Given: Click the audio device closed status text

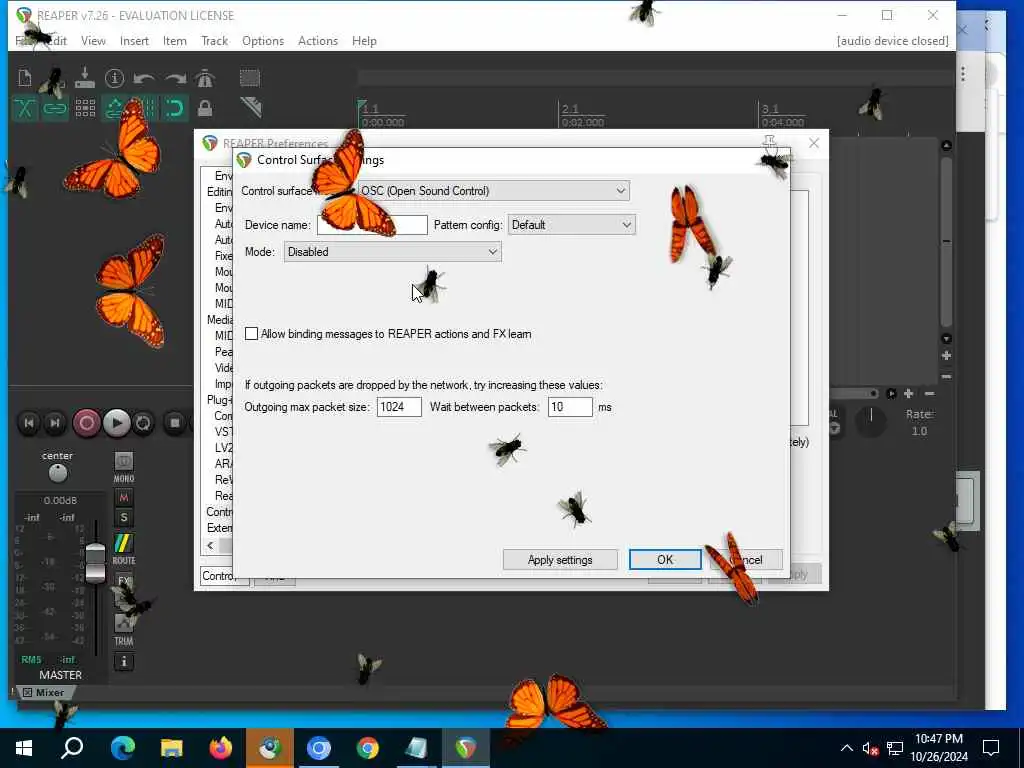Looking at the screenshot, I should pyautogui.click(x=892, y=40).
